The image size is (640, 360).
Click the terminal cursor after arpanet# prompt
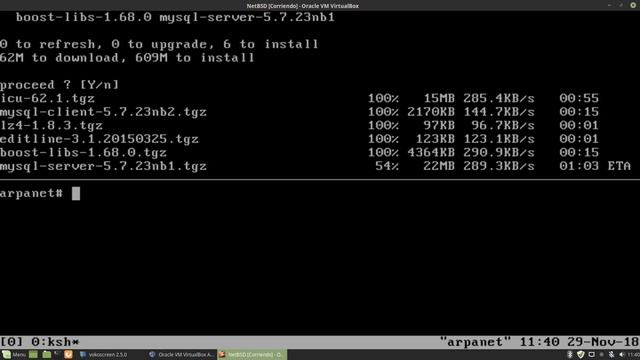[x=76, y=193]
